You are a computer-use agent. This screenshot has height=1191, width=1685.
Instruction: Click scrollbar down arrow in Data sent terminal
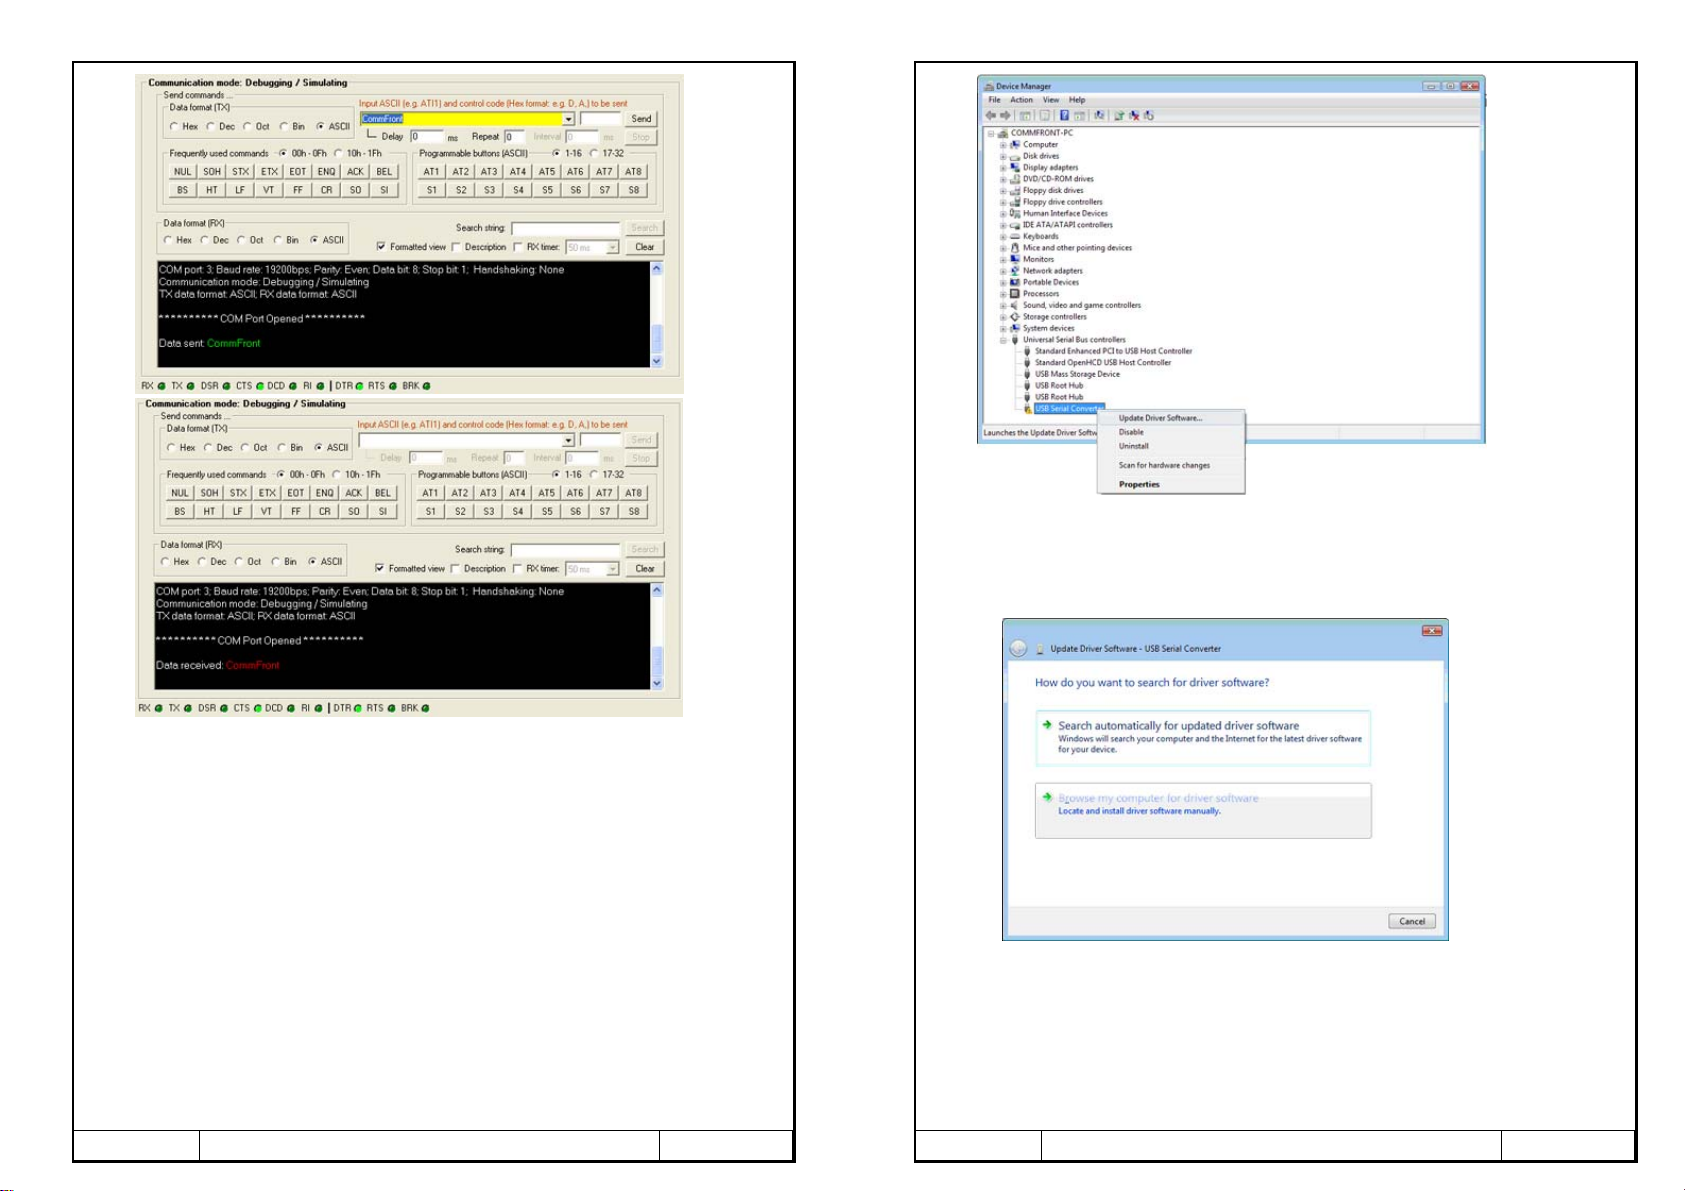coord(656,361)
